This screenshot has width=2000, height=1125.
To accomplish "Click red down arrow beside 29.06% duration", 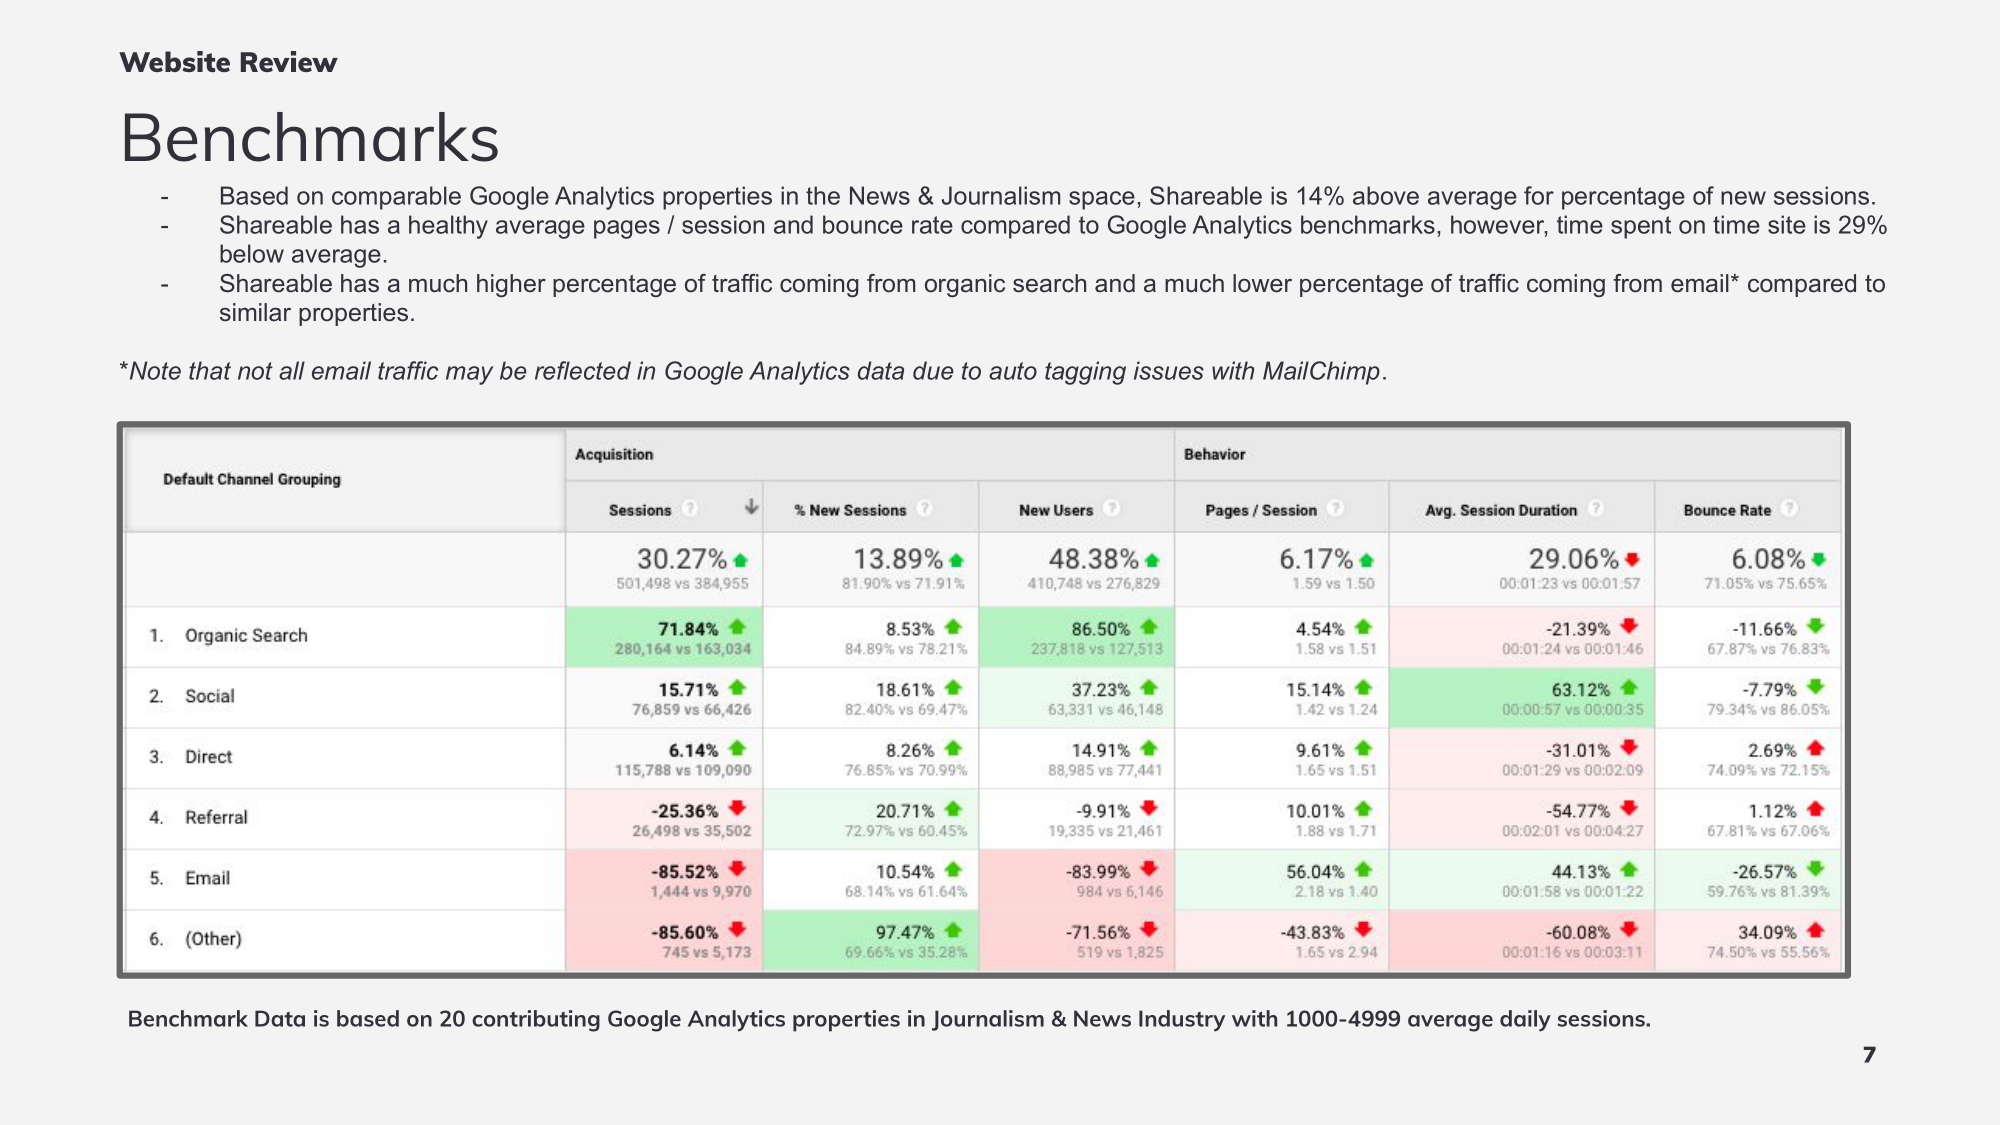I will pos(1632,559).
